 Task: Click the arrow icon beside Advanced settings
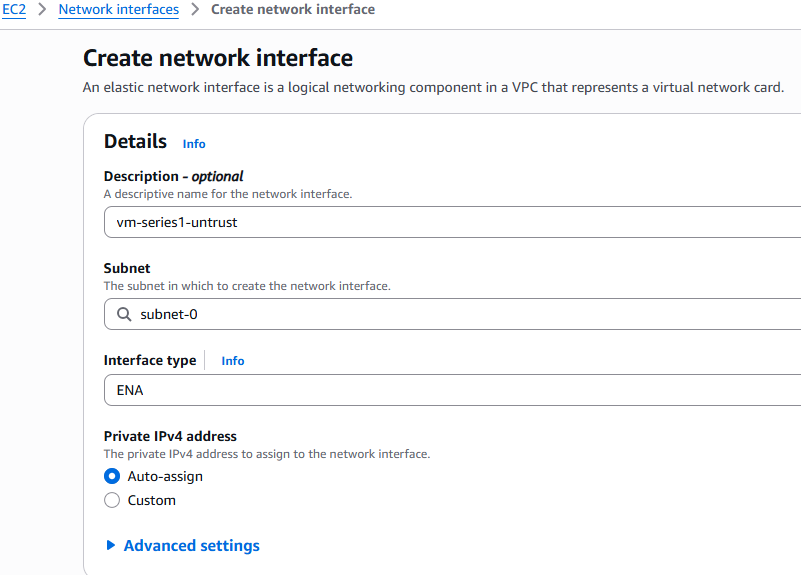click(110, 546)
